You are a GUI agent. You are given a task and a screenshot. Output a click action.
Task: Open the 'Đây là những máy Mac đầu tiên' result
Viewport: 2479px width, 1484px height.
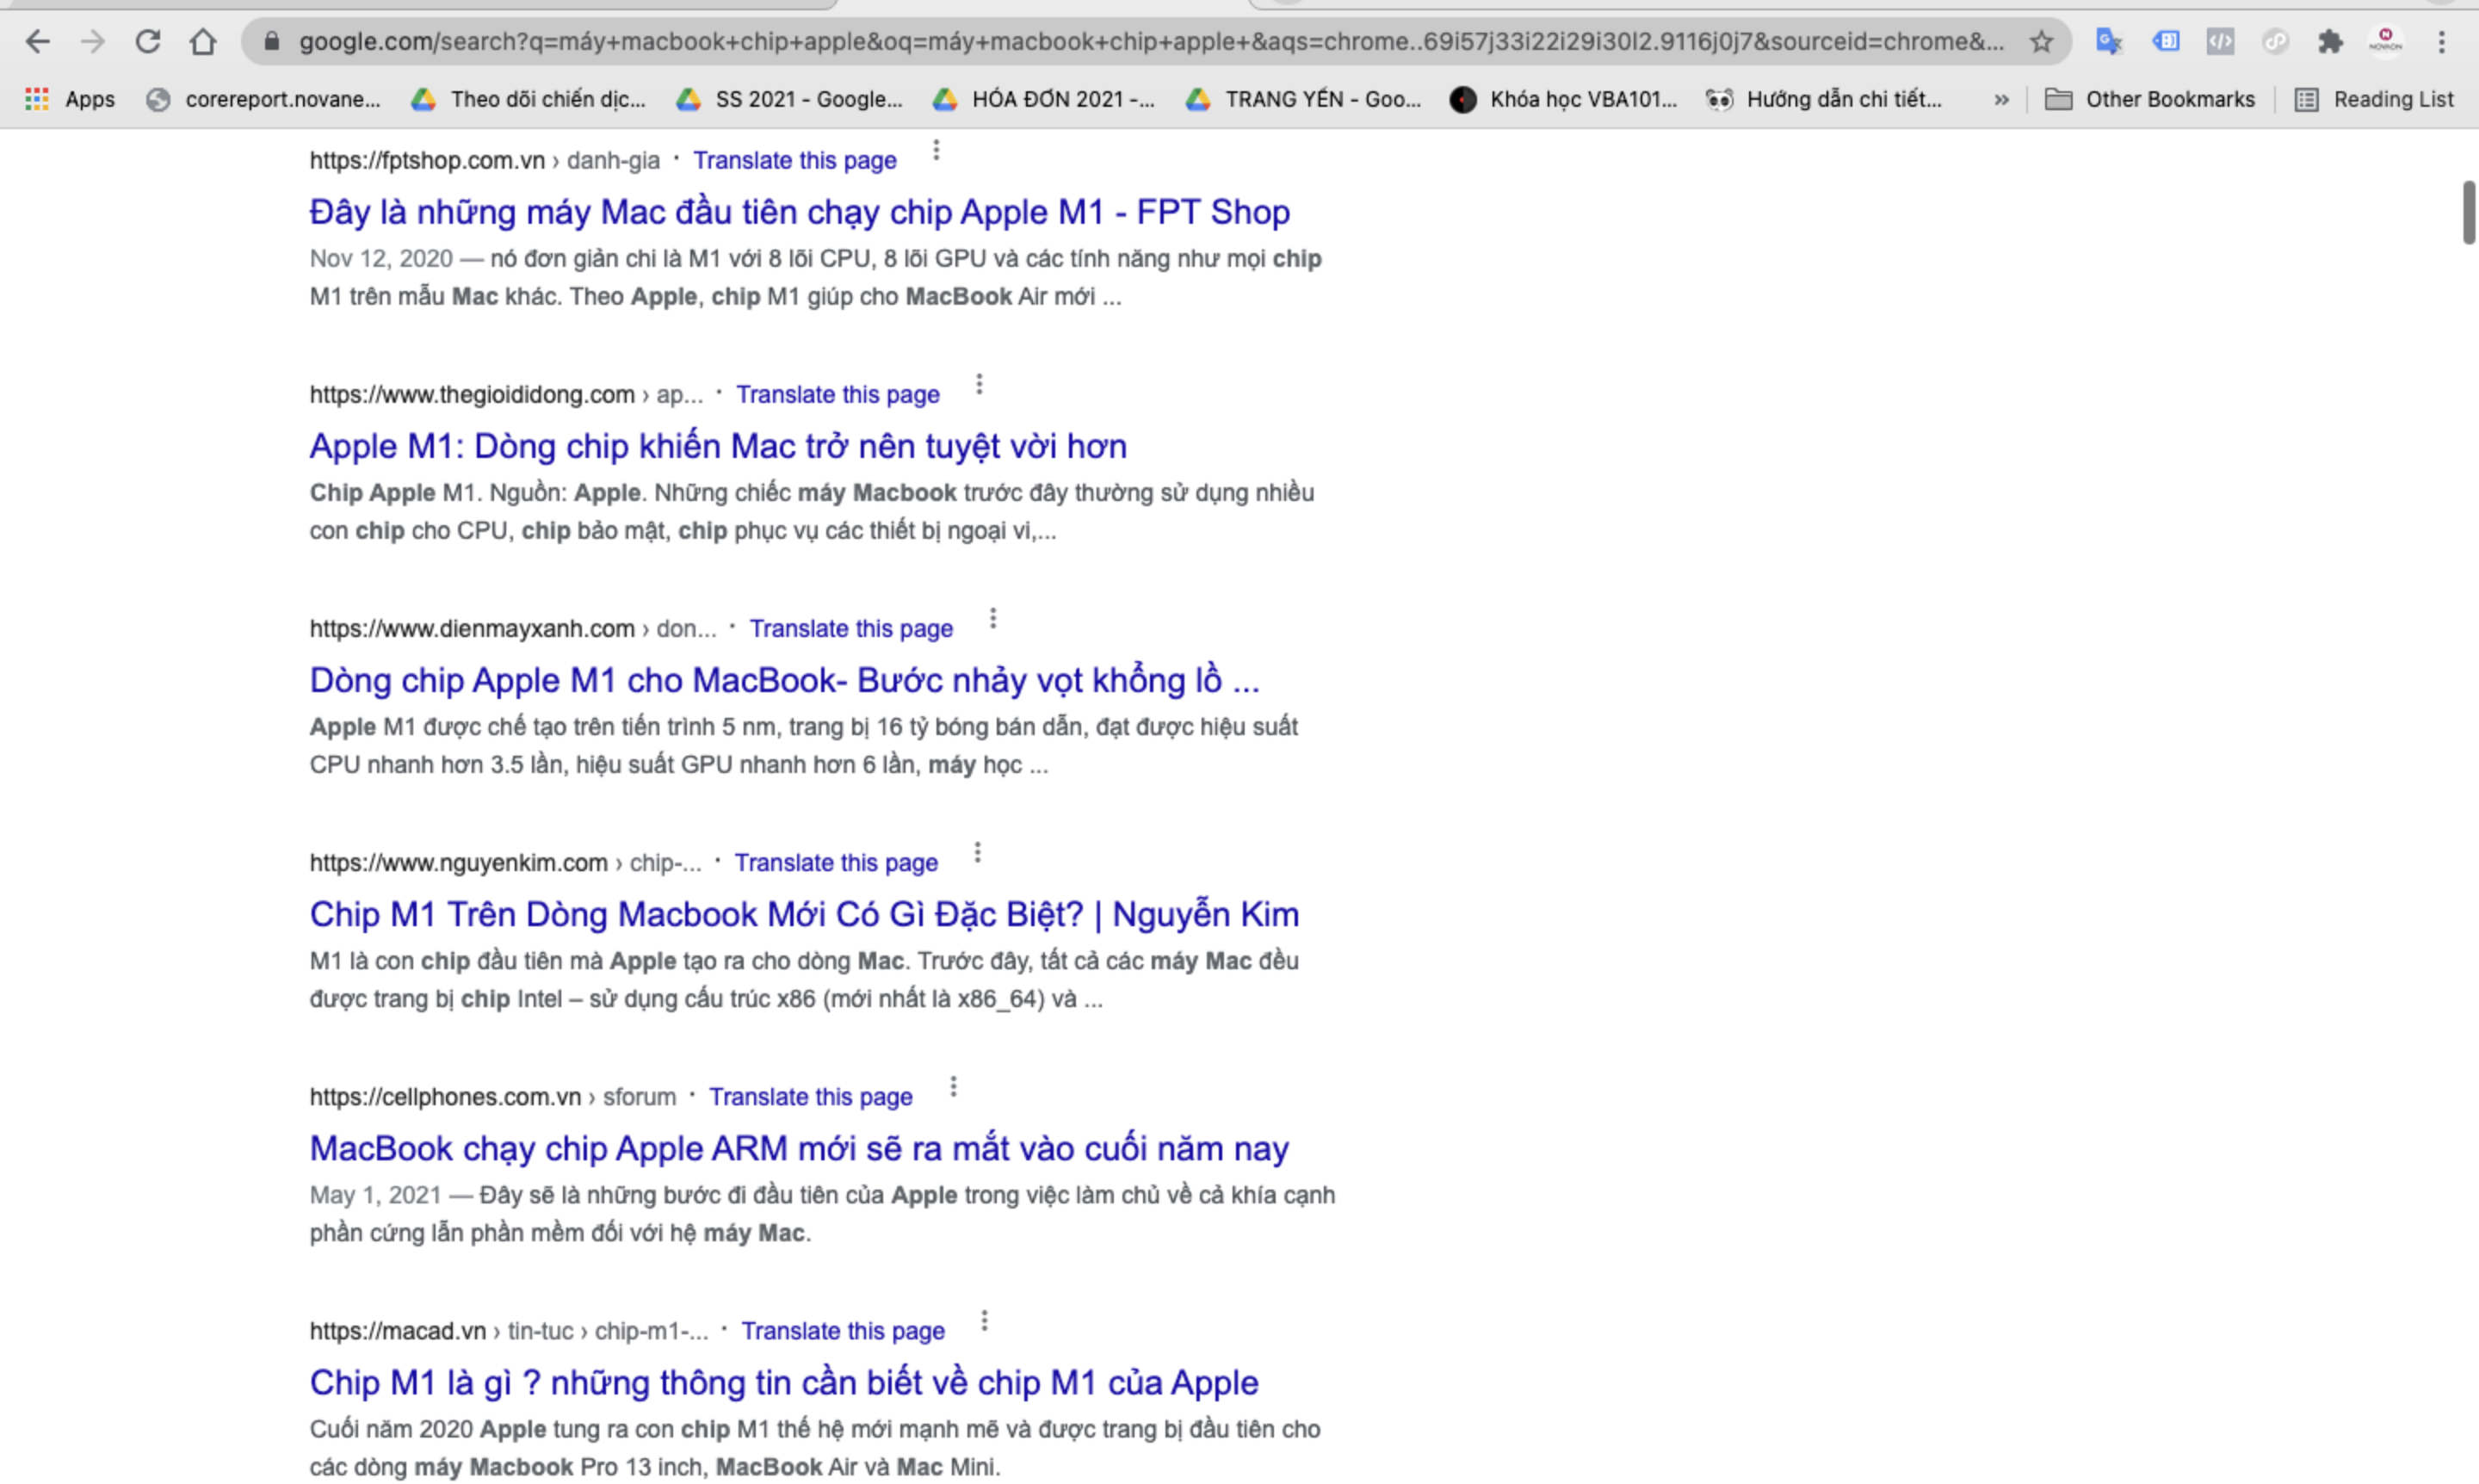pyautogui.click(x=798, y=212)
